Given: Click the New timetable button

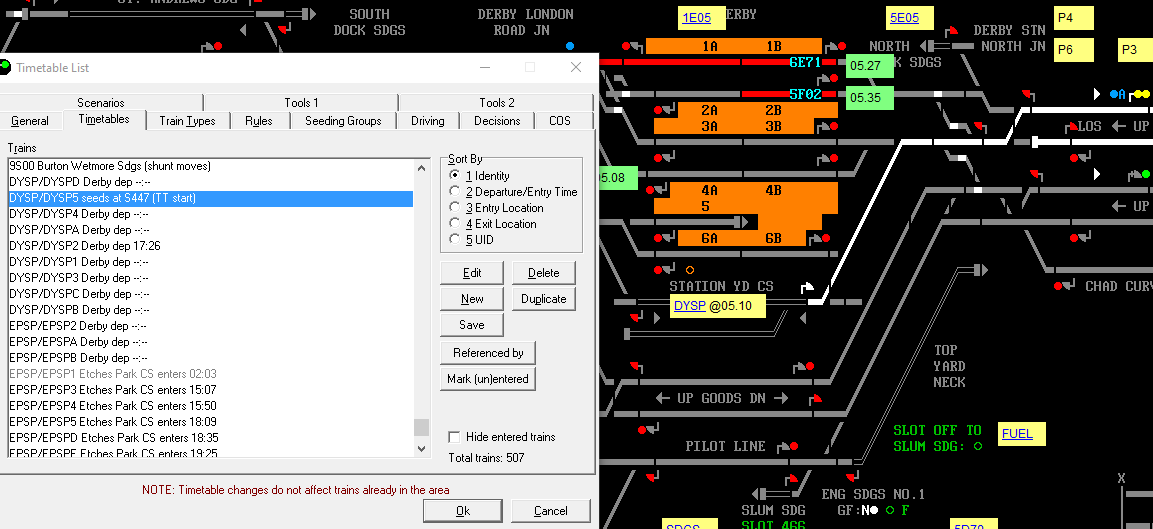Looking at the screenshot, I should pos(472,299).
